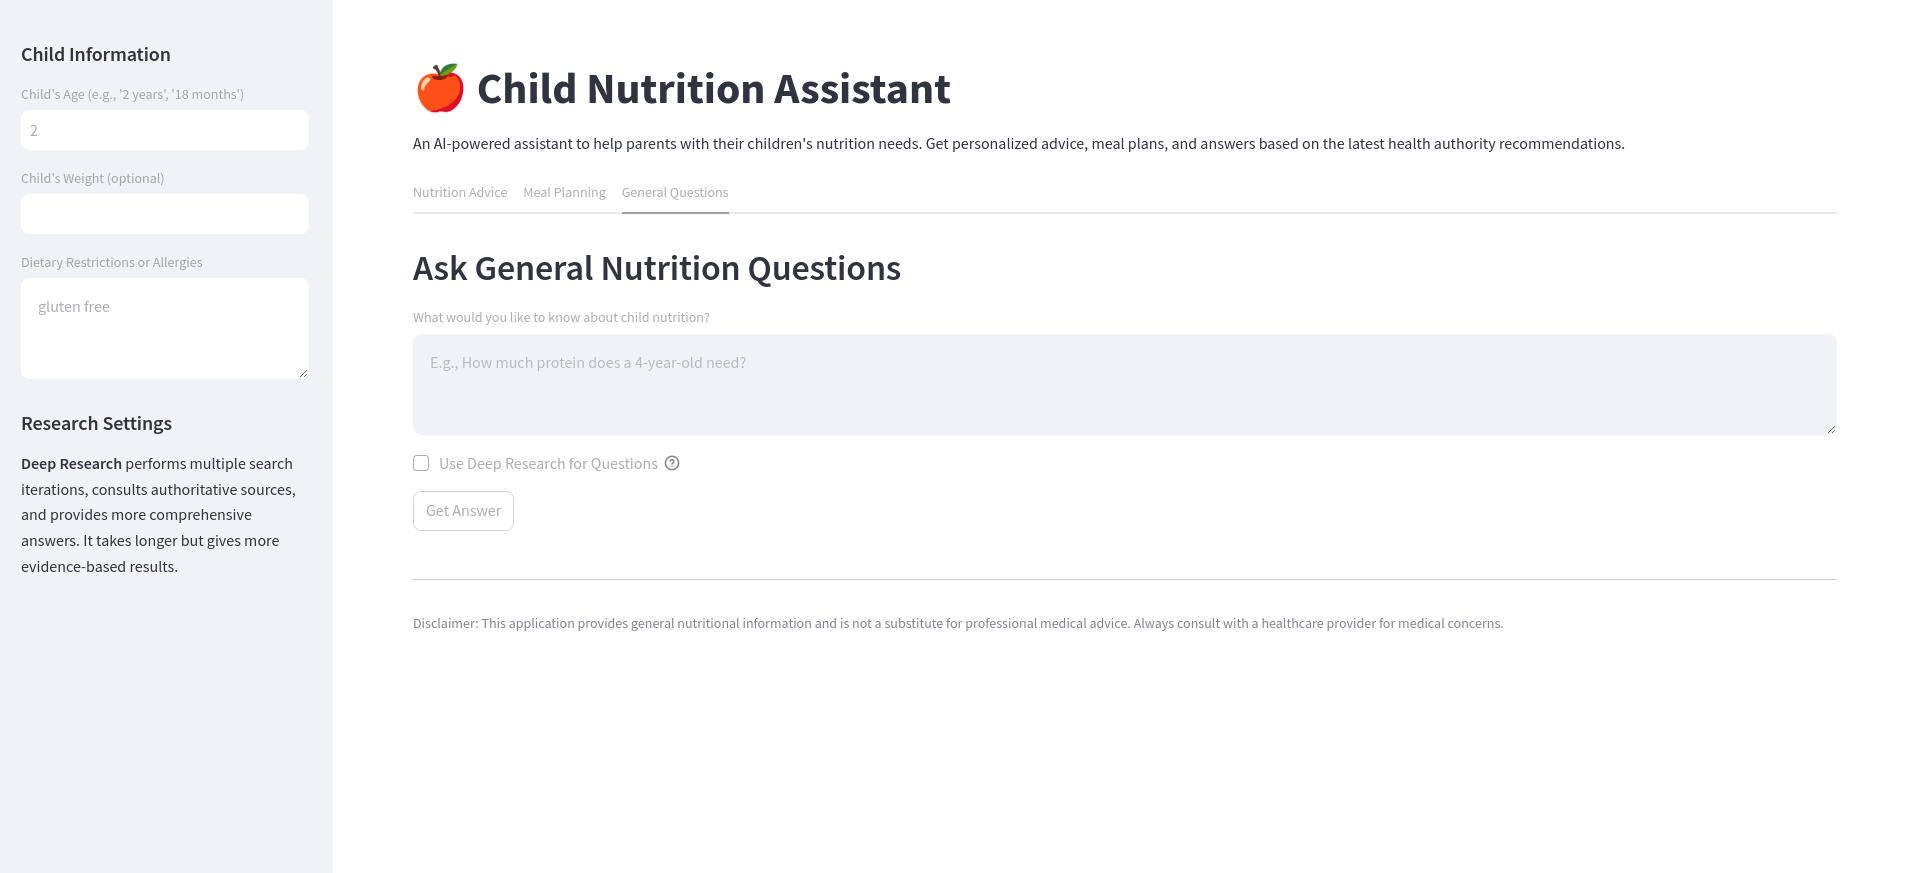Click the red apple icon in the title
Image resolution: width=1916 pixels, height=873 pixels.
[x=440, y=89]
